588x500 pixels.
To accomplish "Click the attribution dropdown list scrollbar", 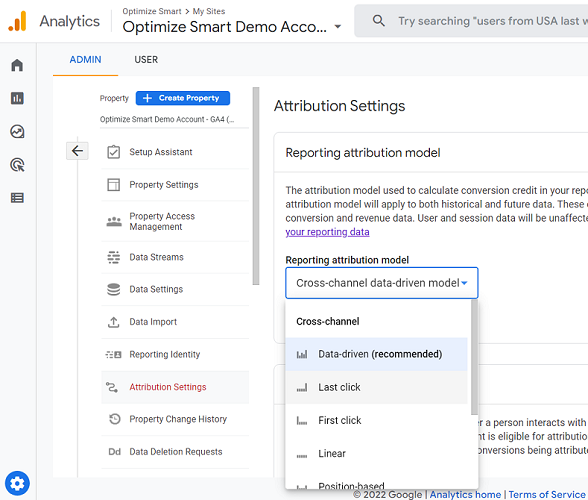I will (x=474, y=357).
